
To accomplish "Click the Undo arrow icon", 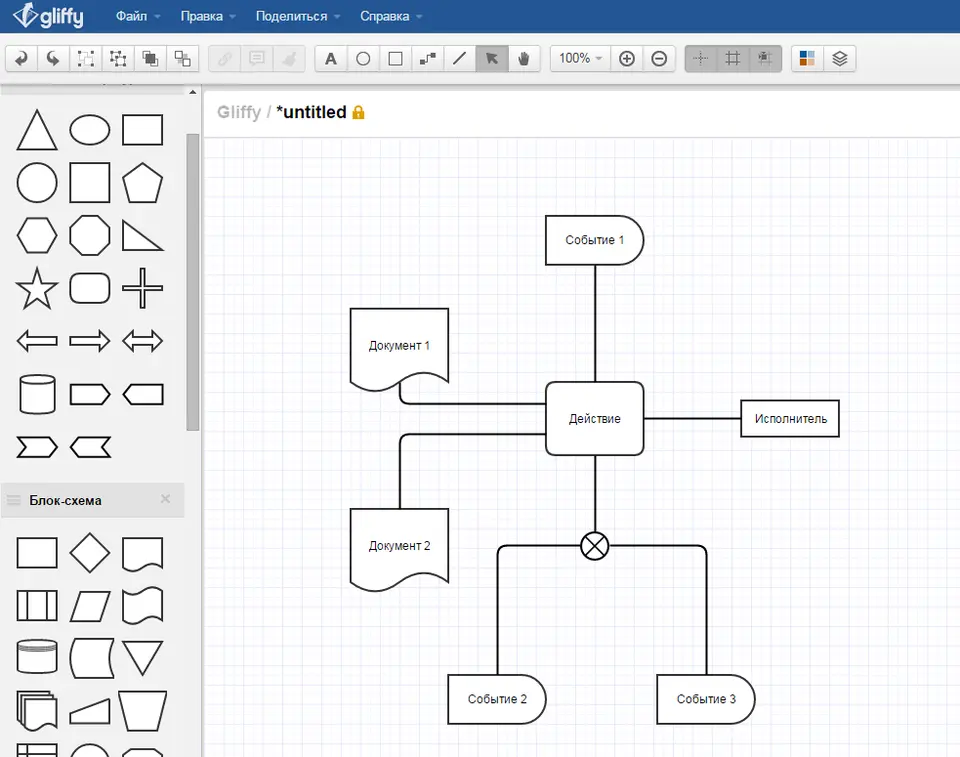I will click(21, 59).
